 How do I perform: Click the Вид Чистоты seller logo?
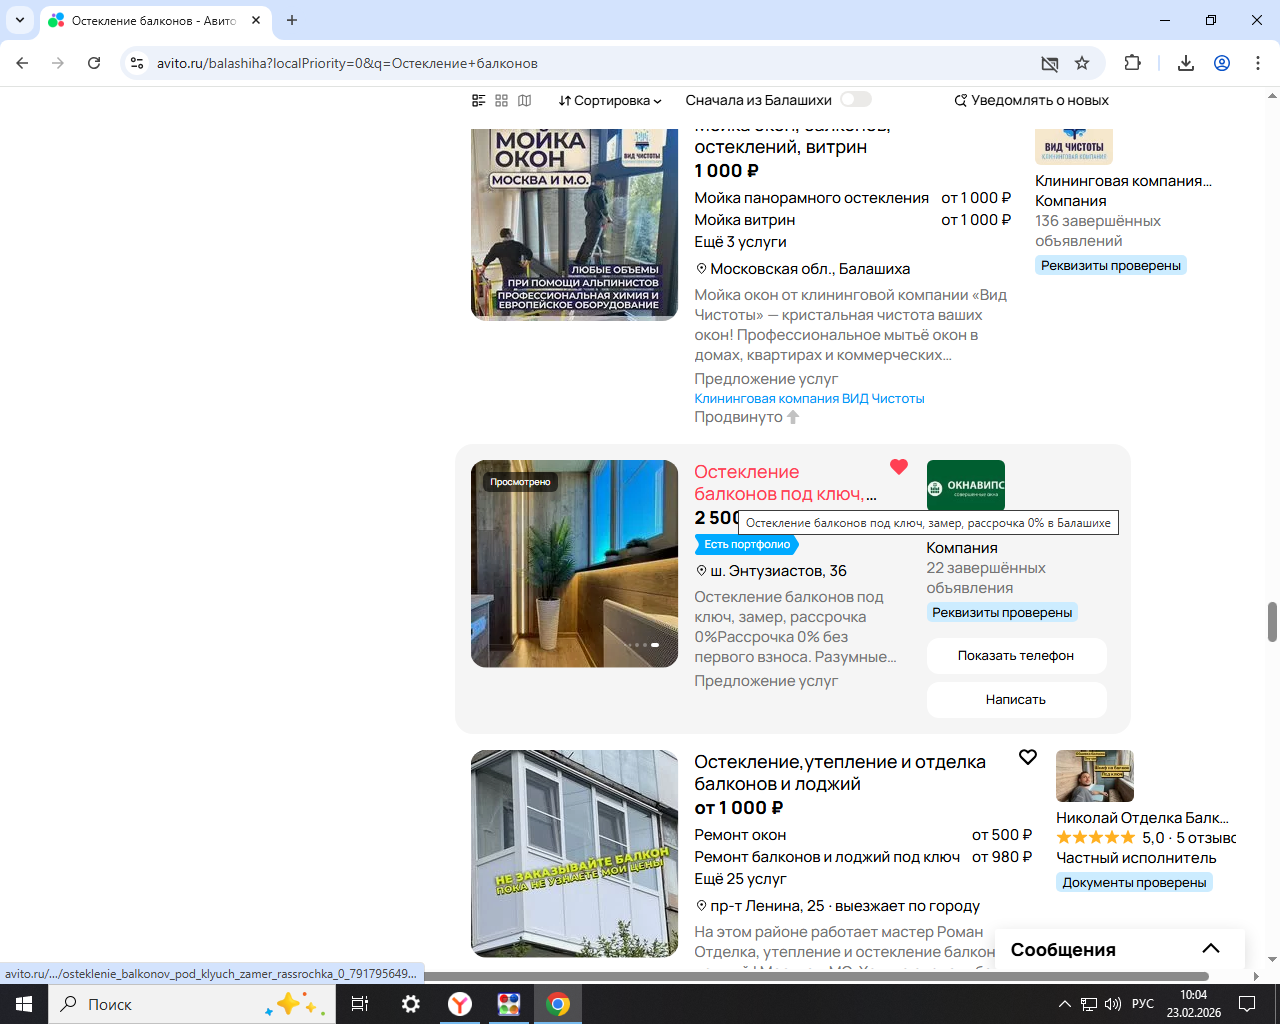click(x=1074, y=146)
